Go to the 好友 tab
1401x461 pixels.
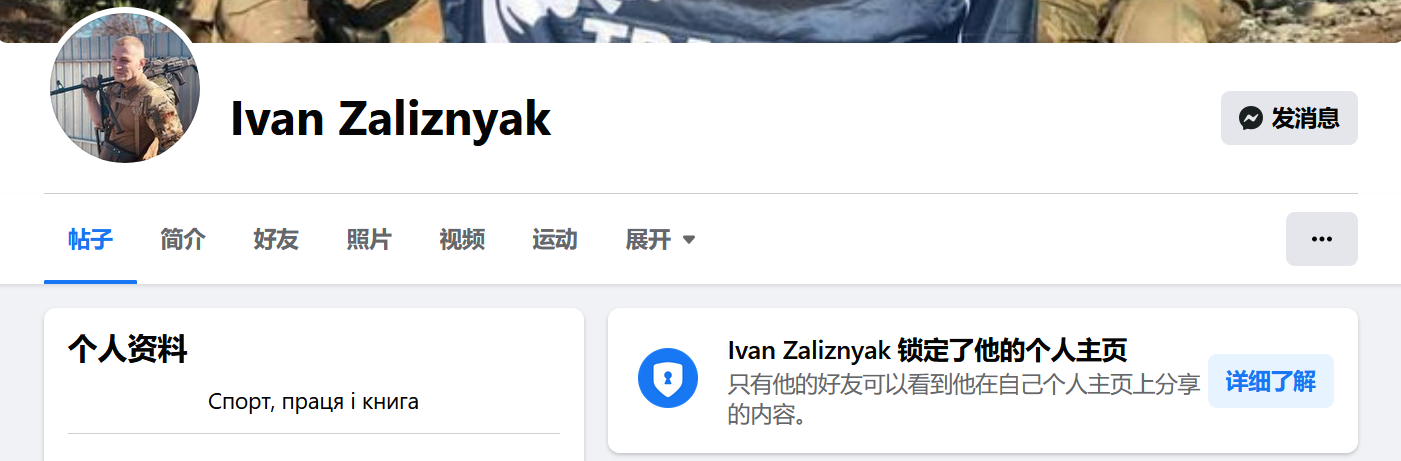pyautogui.click(x=276, y=240)
